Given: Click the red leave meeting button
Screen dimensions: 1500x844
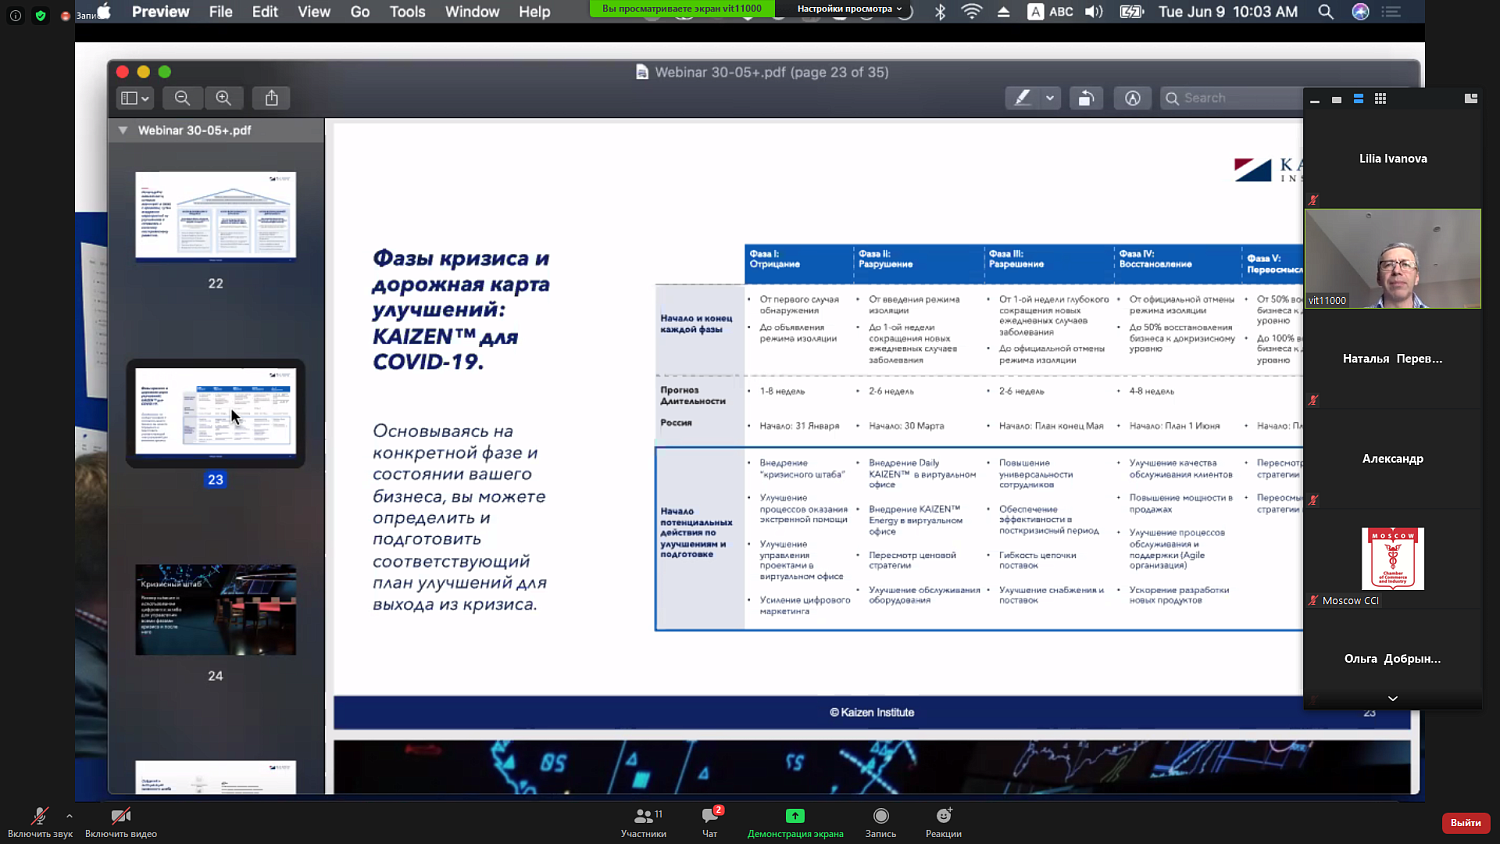Looking at the screenshot, I should pyautogui.click(x=1466, y=822).
